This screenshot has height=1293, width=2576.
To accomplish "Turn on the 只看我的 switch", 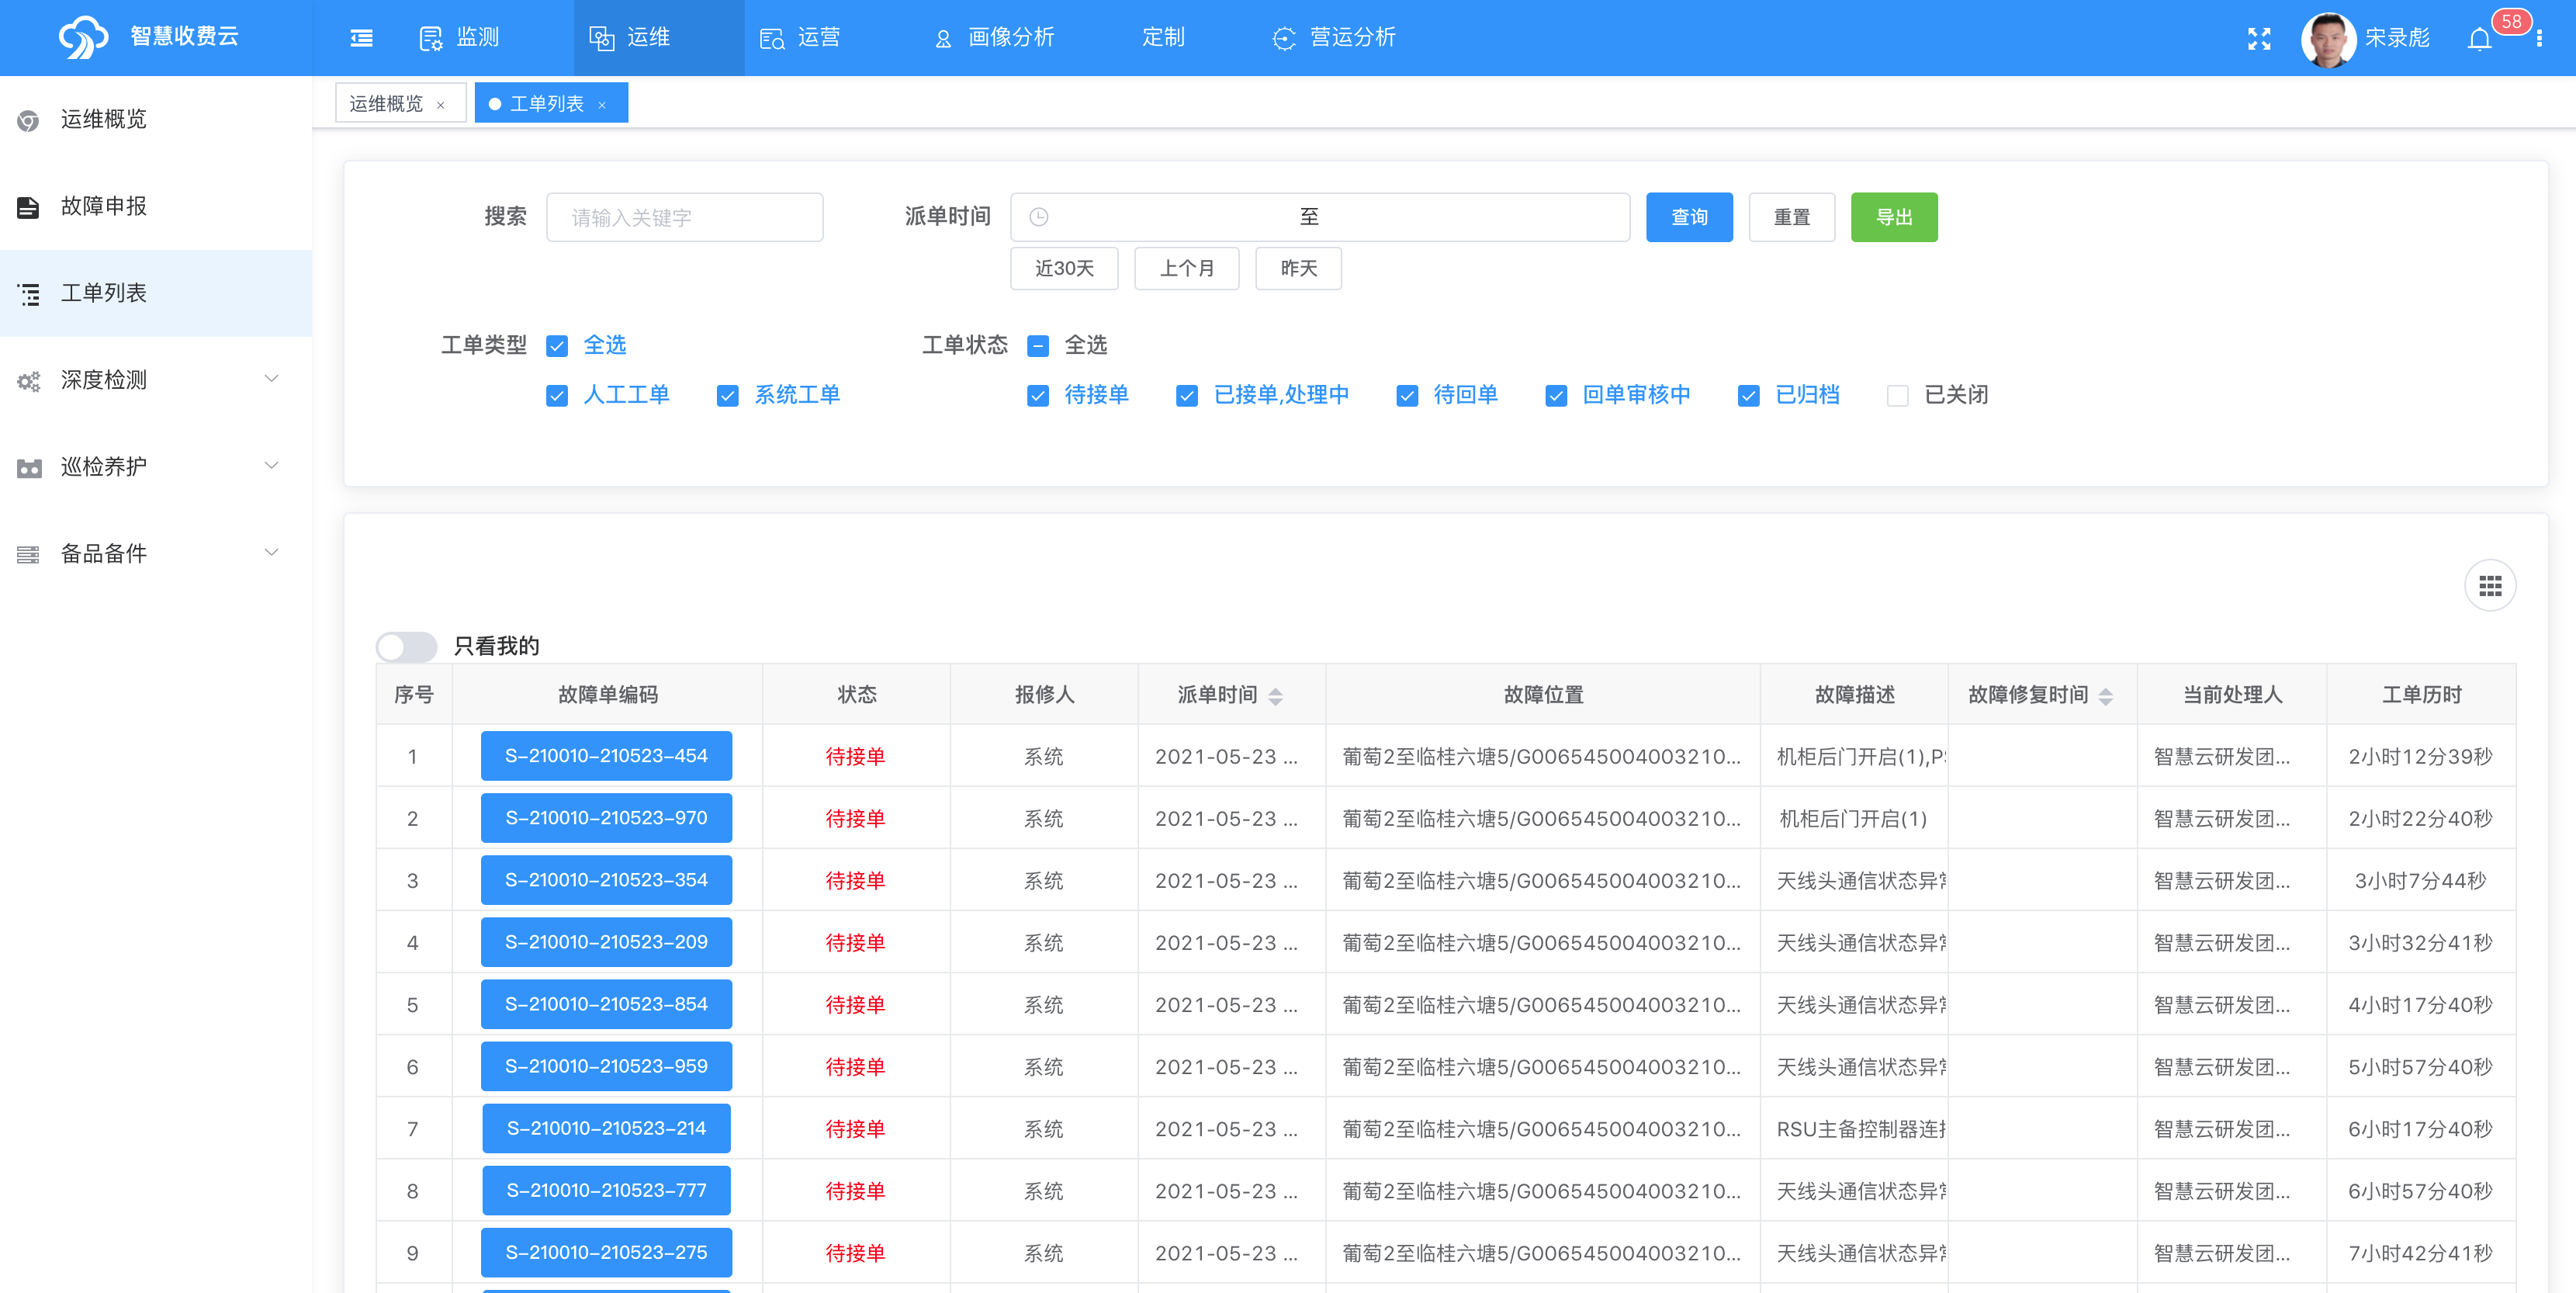I will click(407, 647).
